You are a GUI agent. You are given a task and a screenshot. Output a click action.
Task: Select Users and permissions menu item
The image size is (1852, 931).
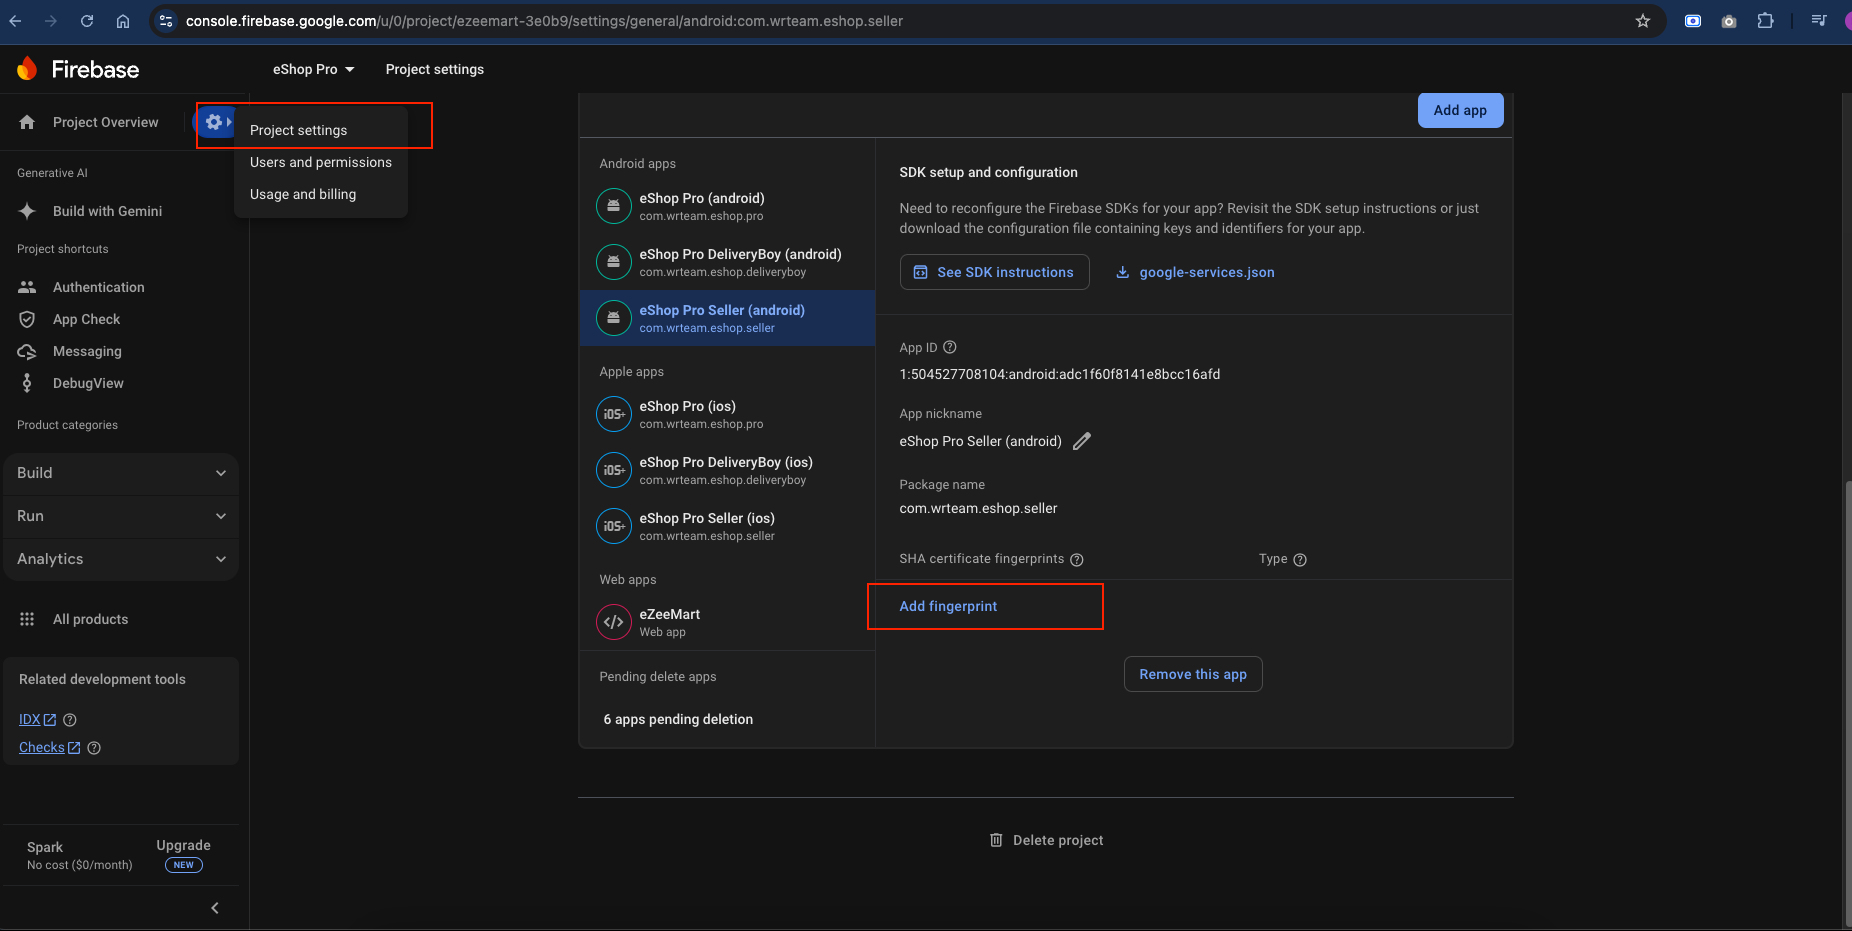click(320, 162)
